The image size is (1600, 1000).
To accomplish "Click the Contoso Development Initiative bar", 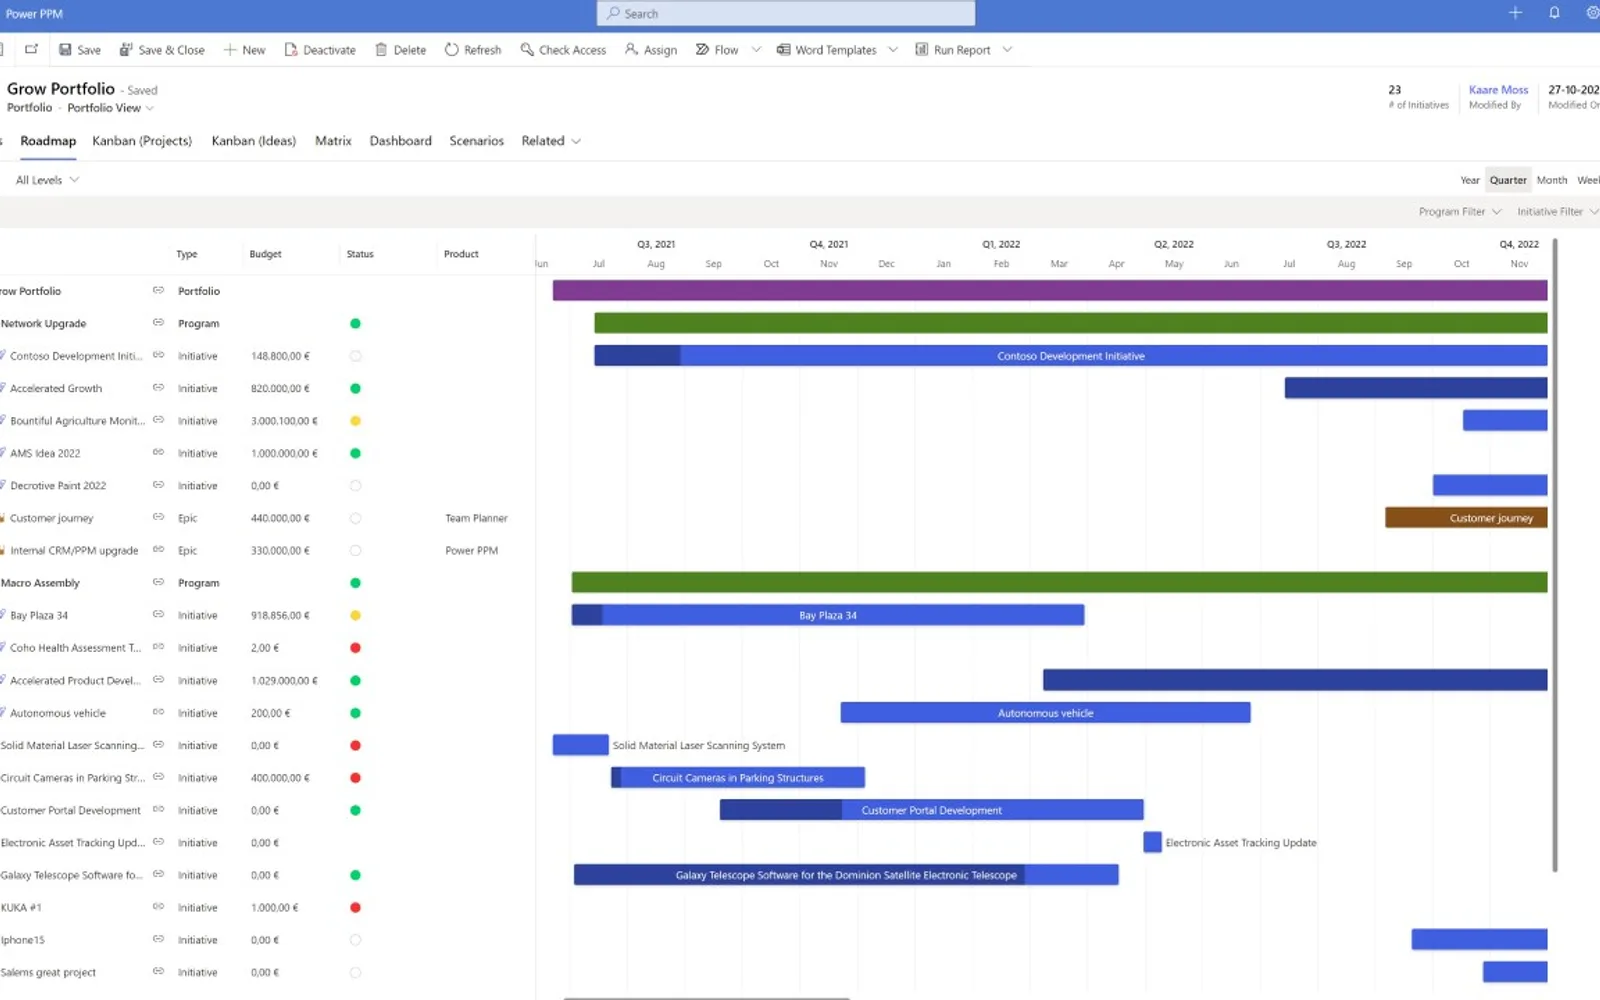I will point(1070,356).
